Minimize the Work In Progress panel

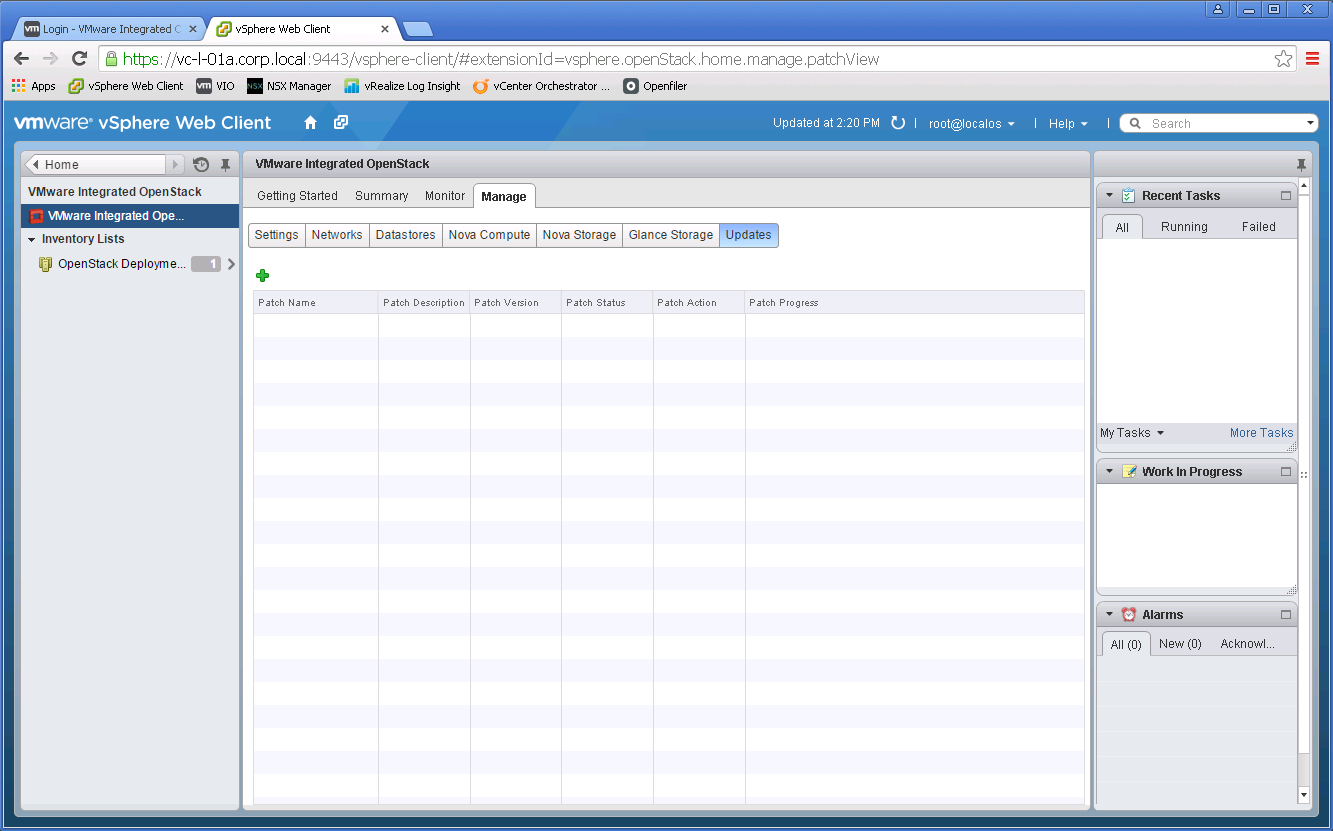(x=1286, y=472)
